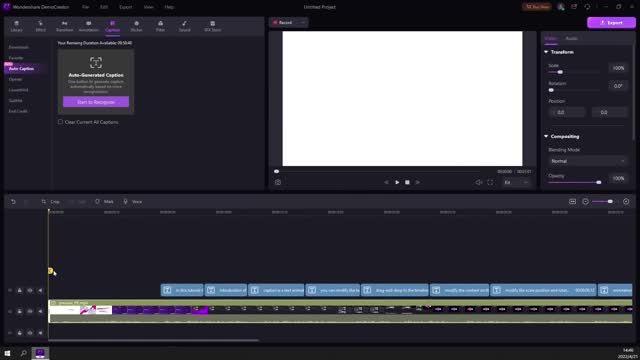Switch to the Video properties tab
The width and height of the screenshot is (640, 360).
pos(551,38)
